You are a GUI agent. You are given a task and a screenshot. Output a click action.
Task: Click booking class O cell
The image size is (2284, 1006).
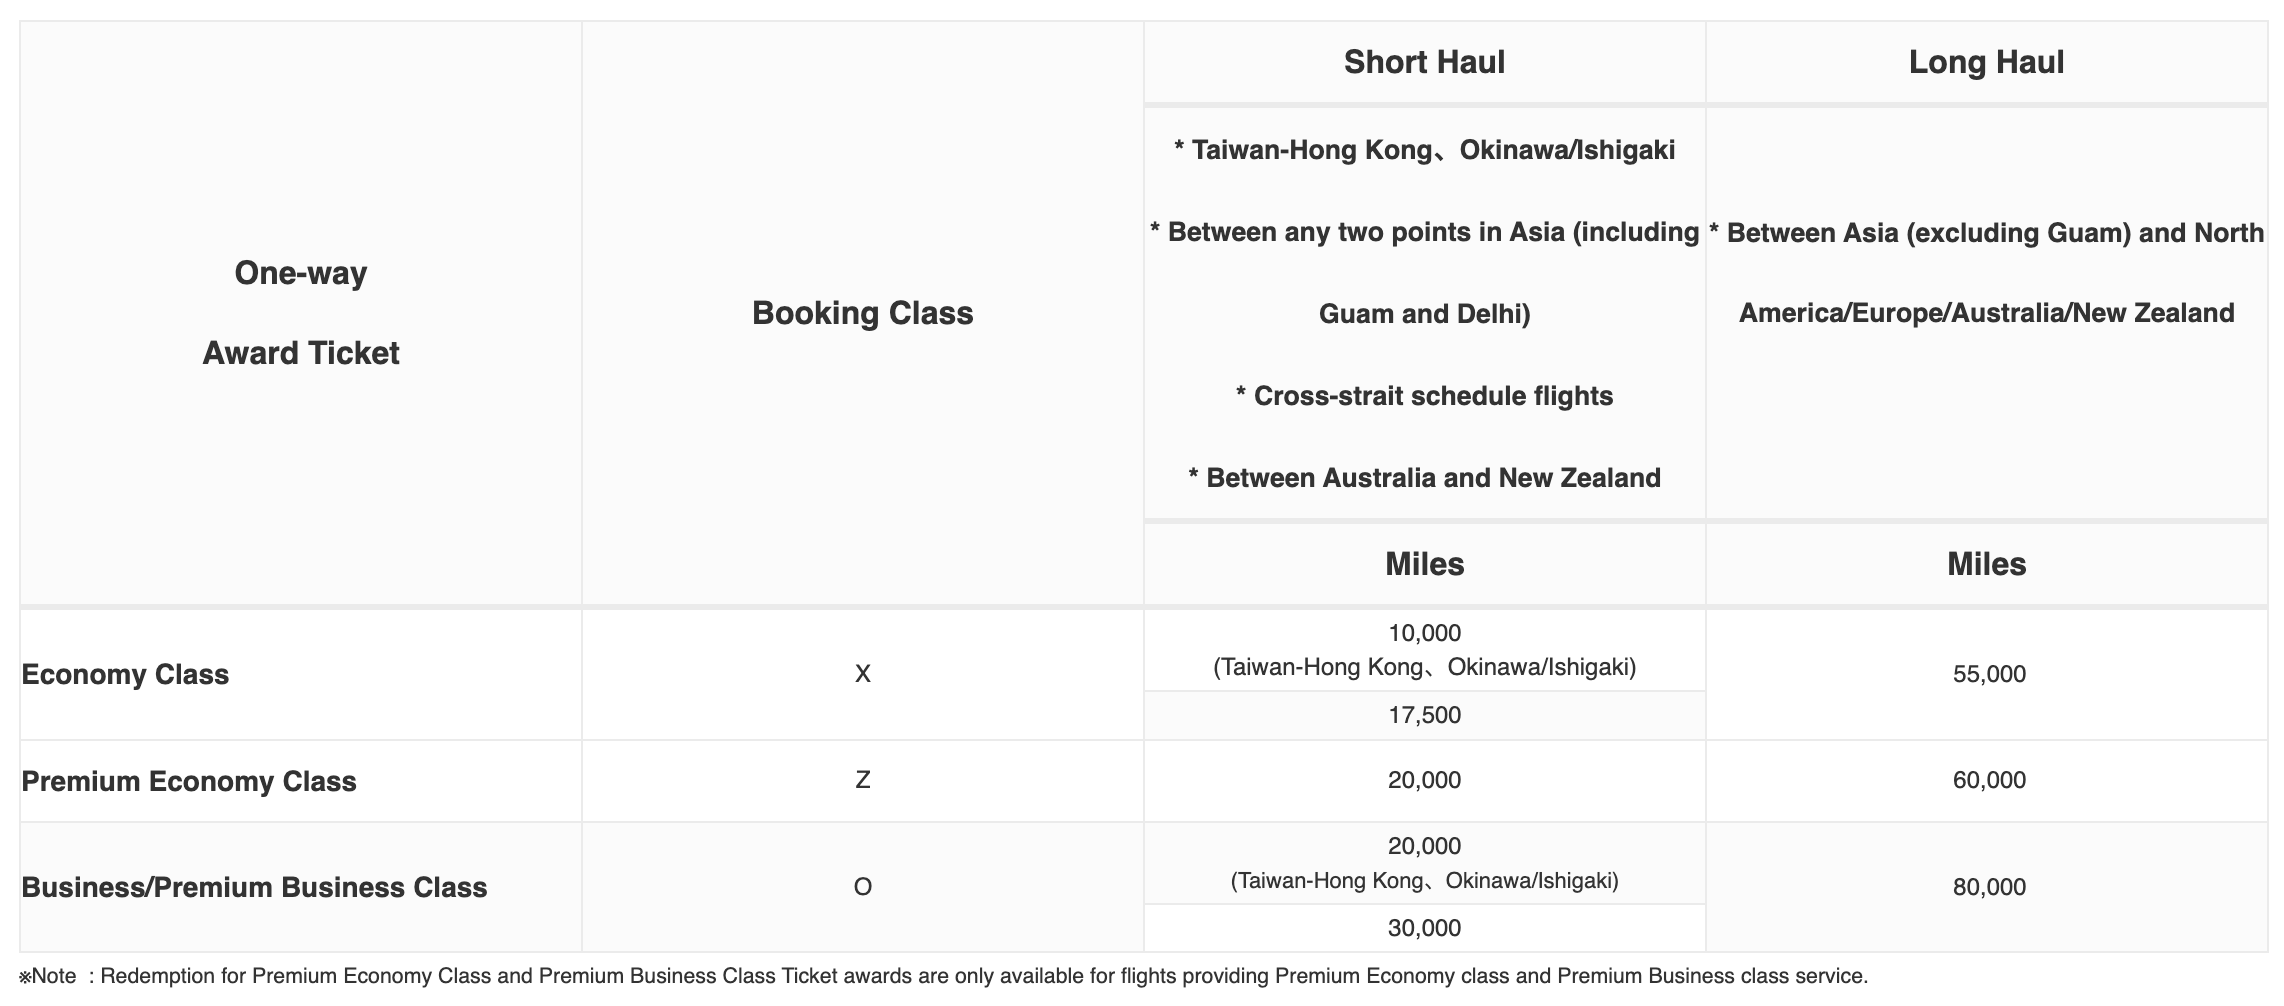pyautogui.click(x=862, y=887)
